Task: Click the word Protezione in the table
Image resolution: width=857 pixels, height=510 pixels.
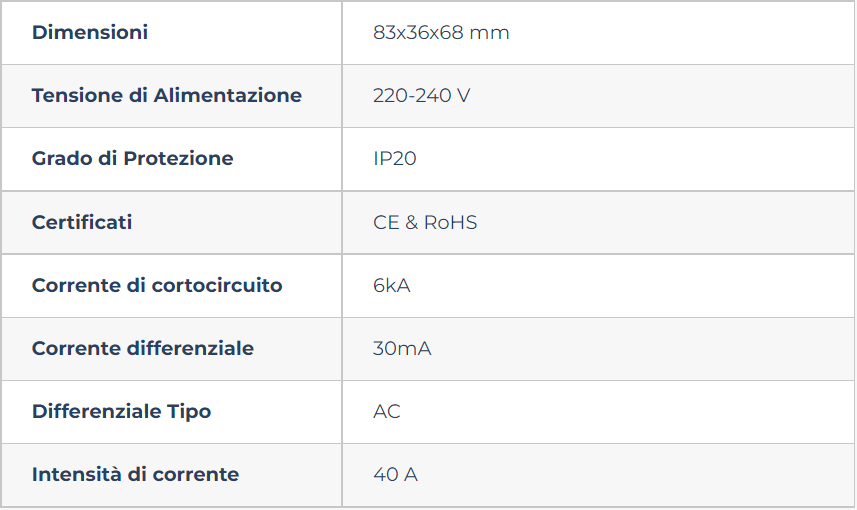Action: (178, 159)
